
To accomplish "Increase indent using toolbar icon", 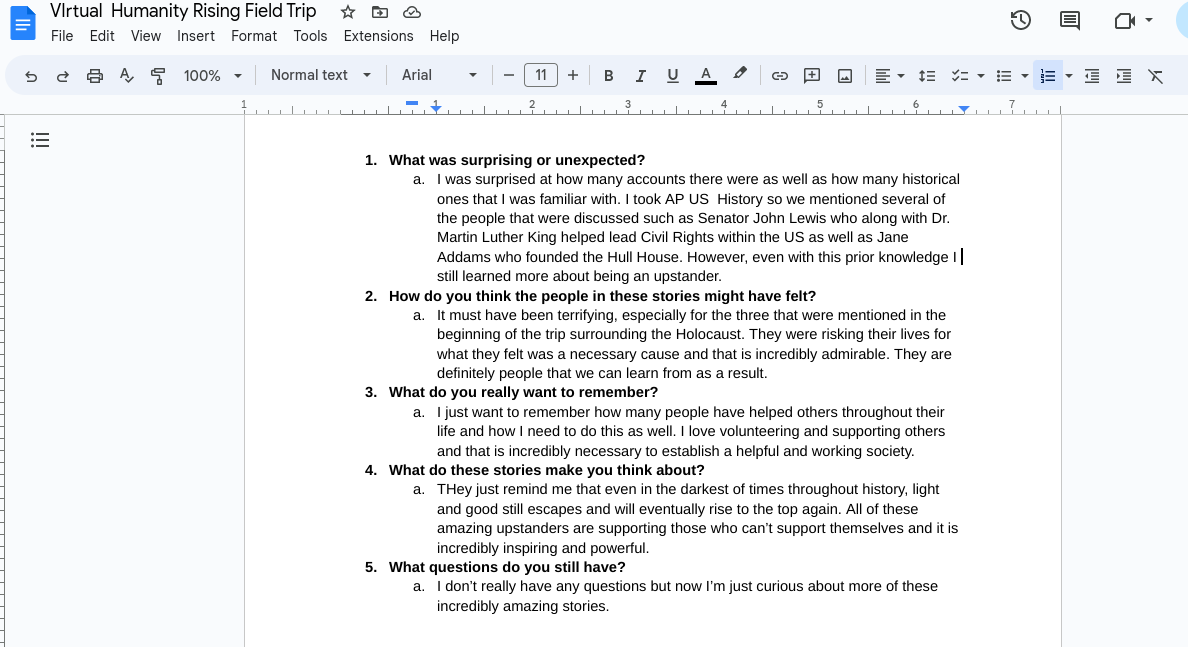I will click(x=1124, y=76).
